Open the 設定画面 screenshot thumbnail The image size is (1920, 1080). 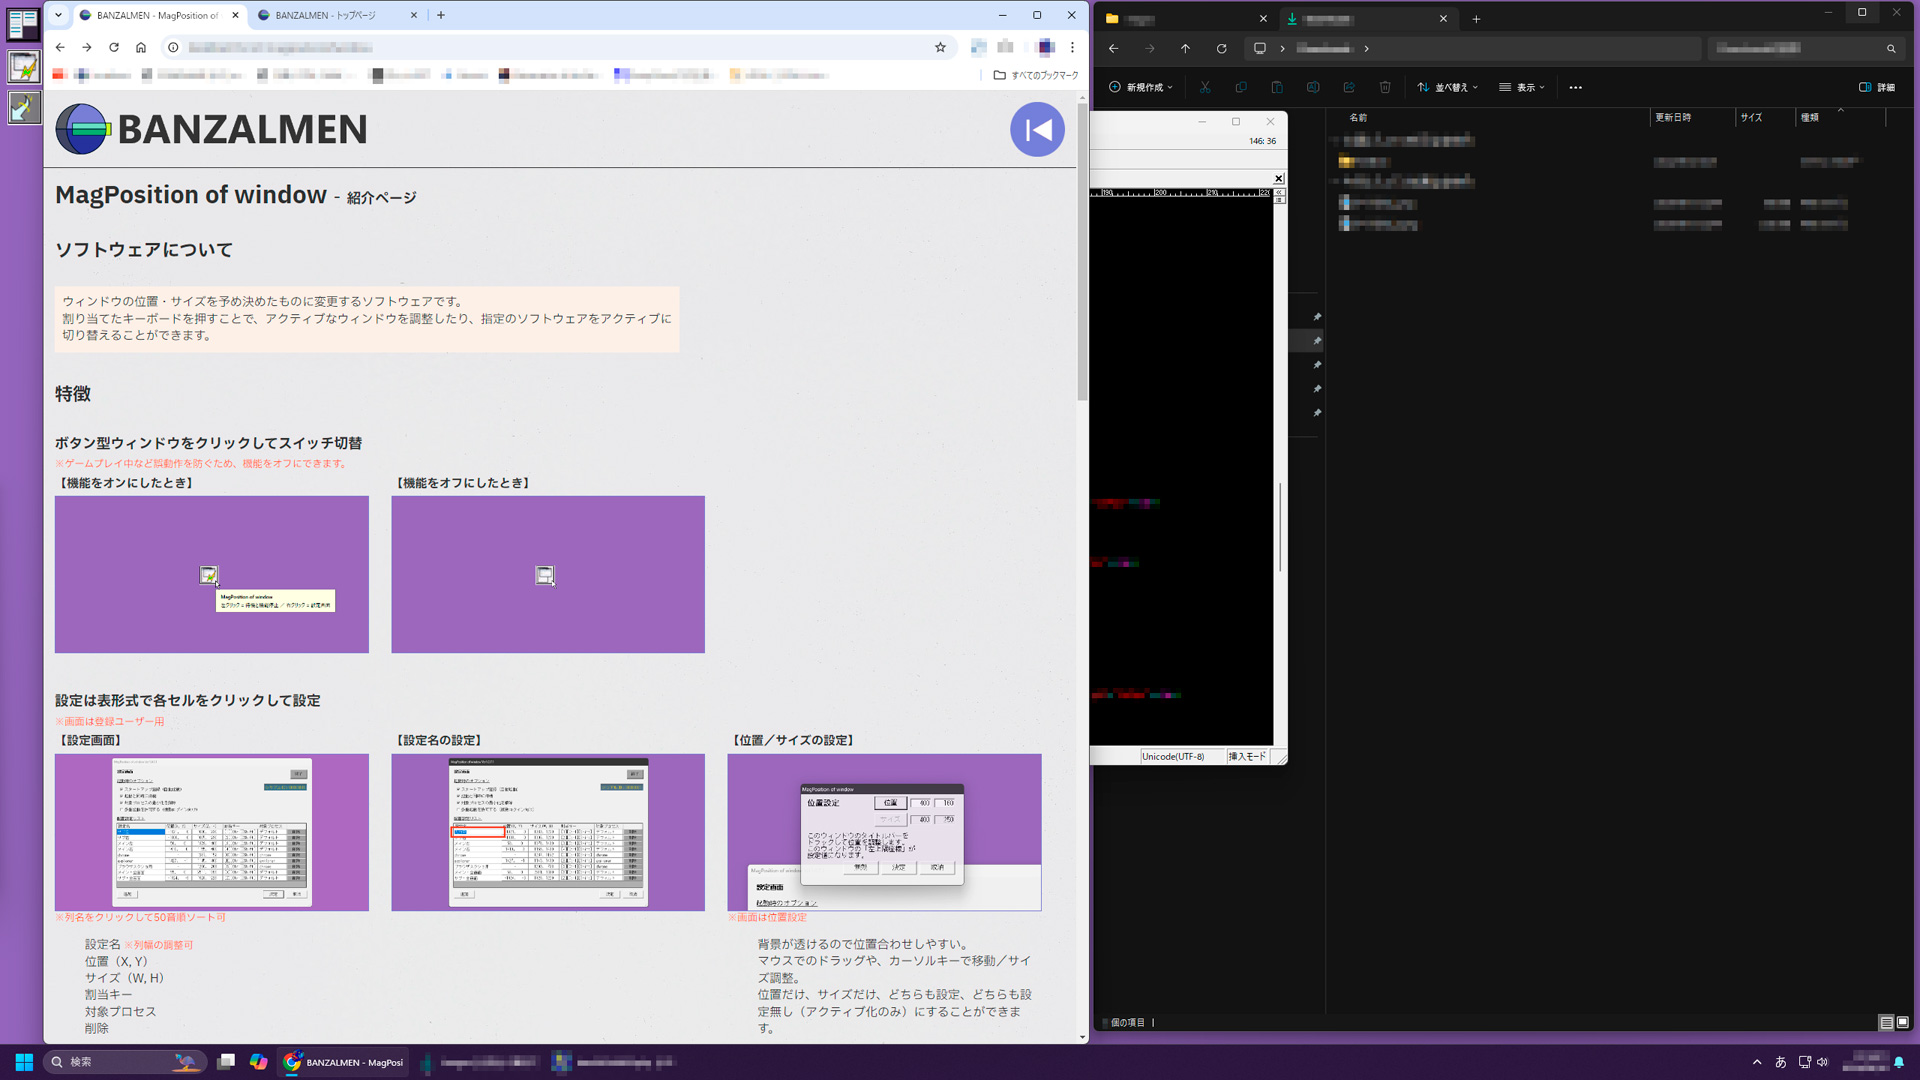[211, 832]
